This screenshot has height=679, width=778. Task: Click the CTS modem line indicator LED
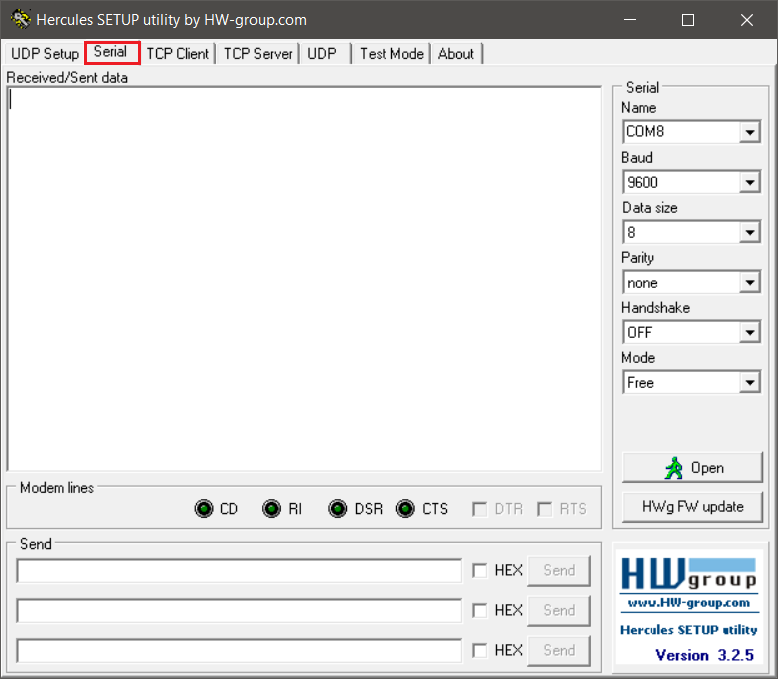(405, 509)
